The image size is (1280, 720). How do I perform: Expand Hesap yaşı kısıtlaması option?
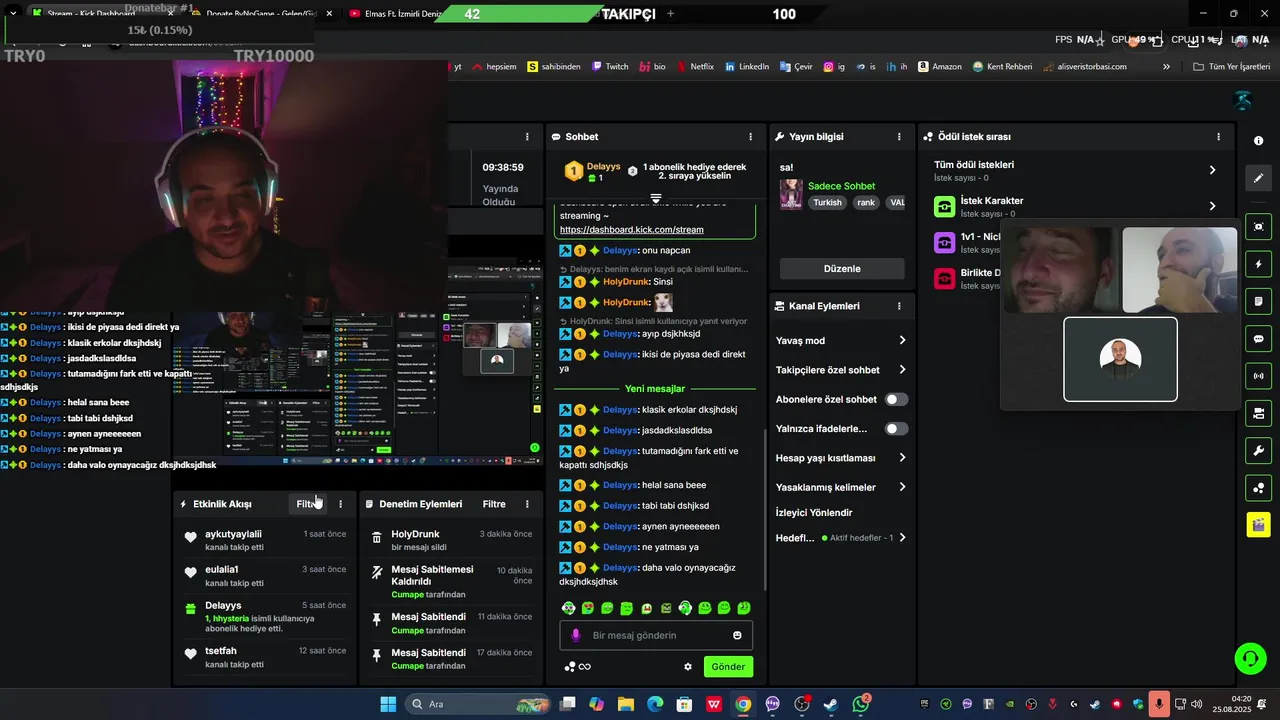(842, 458)
